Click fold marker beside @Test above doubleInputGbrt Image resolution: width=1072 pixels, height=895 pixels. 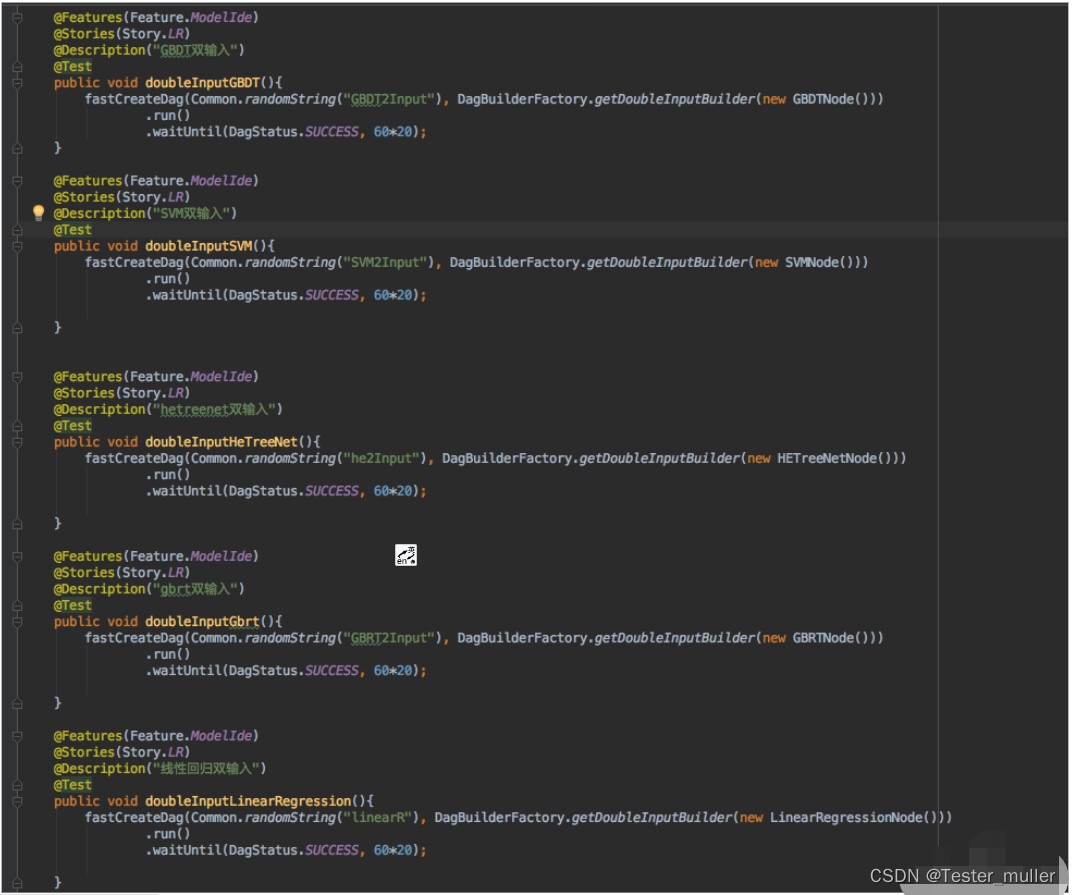tap(18, 606)
